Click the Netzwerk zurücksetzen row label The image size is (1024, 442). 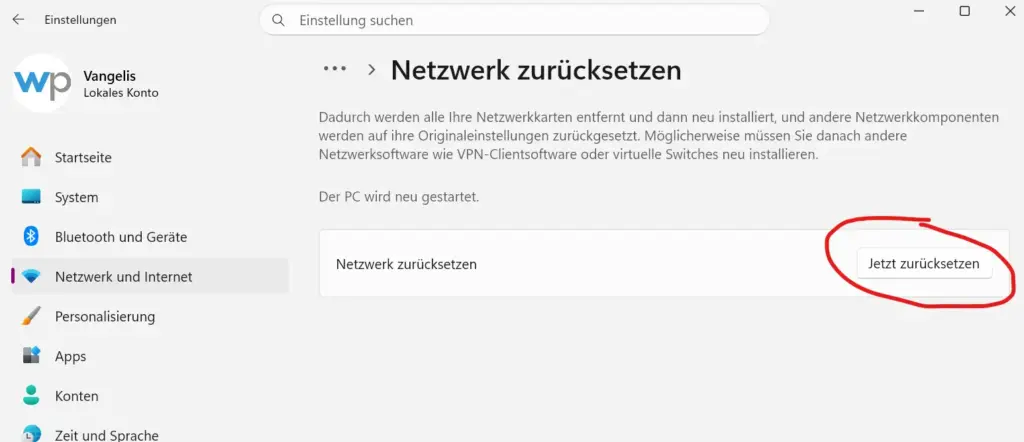pyautogui.click(x=406, y=264)
